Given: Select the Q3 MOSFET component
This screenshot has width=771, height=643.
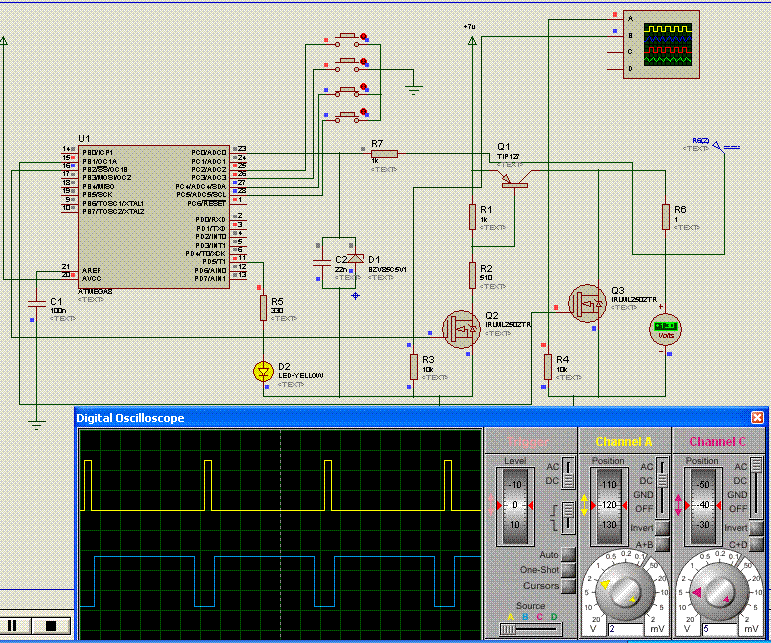Looking at the screenshot, I should 586,304.
